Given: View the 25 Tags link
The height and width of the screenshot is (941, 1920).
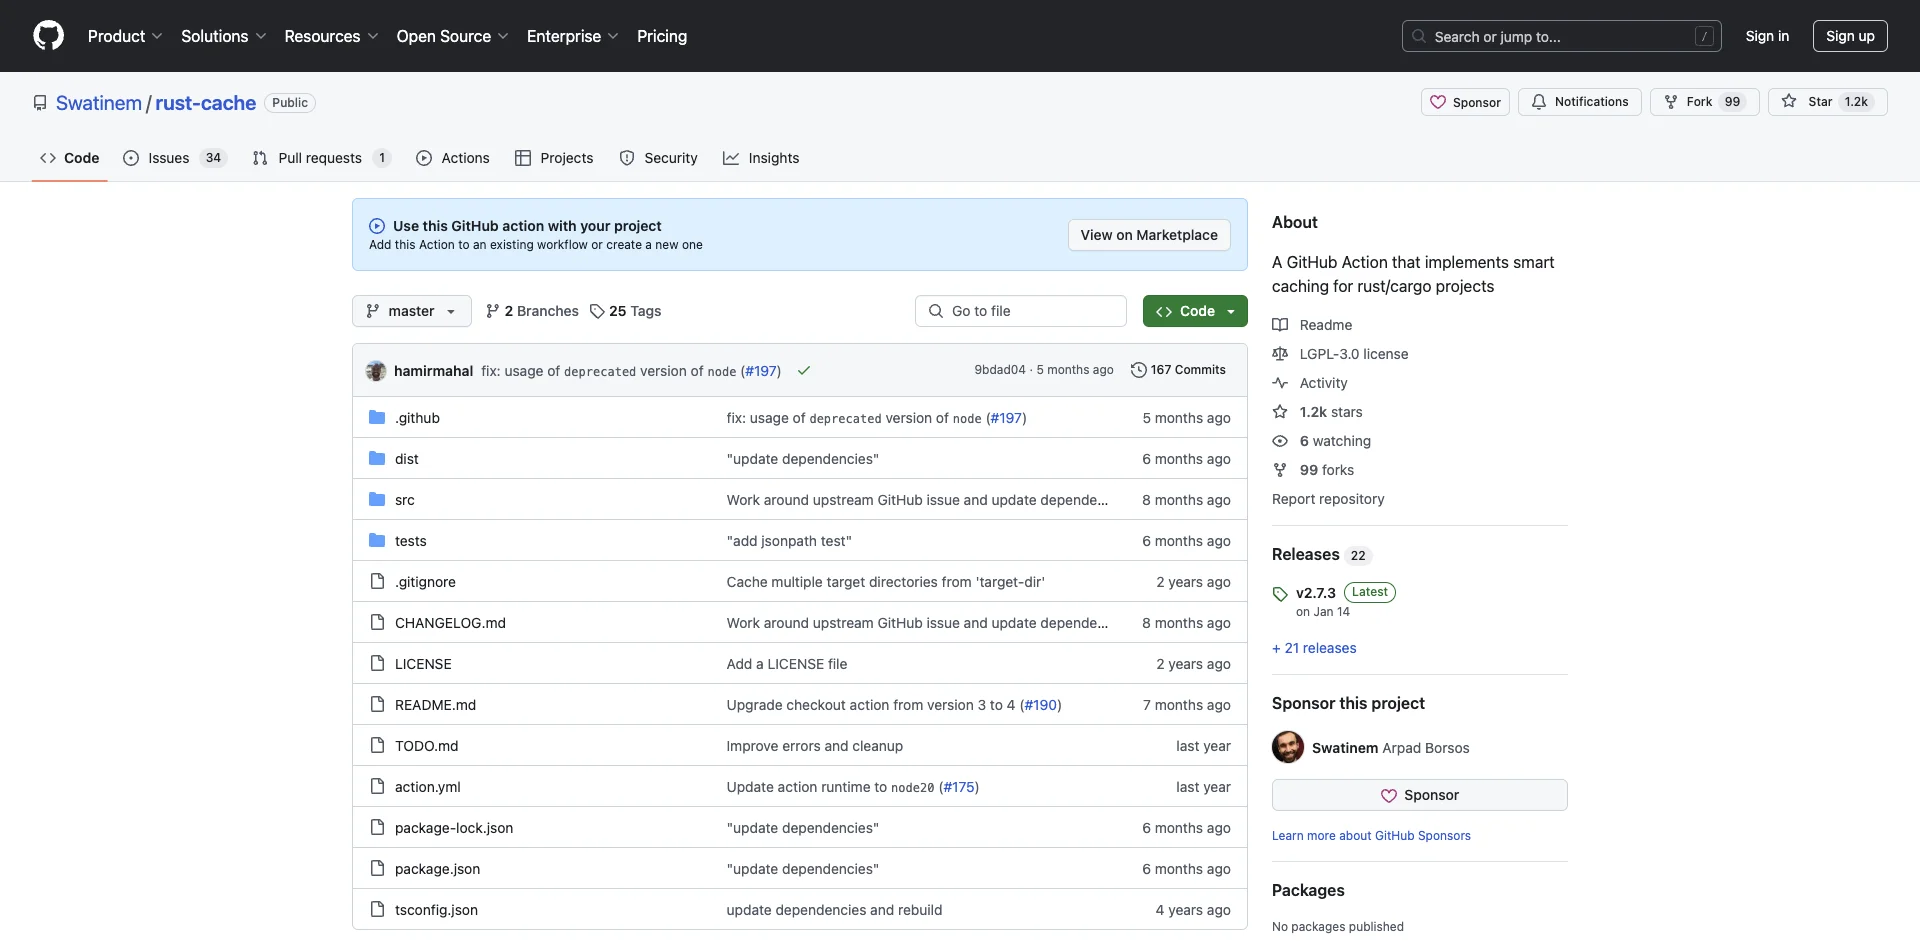Looking at the screenshot, I should pos(626,311).
